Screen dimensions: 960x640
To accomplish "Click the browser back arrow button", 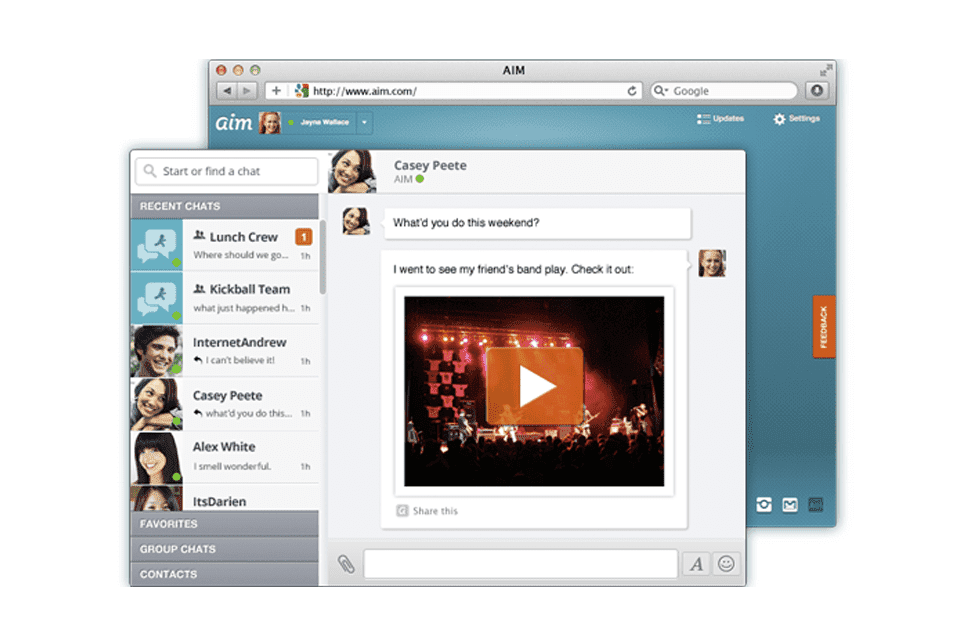I will pos(227,91).
